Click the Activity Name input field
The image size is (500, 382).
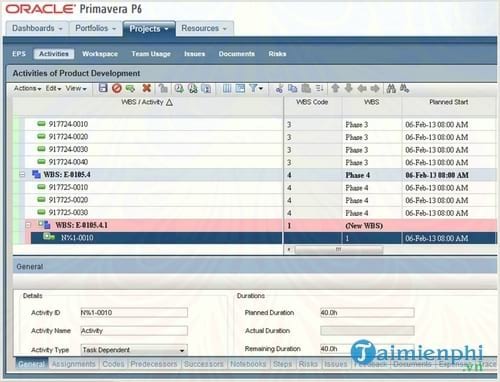(134, 331)
